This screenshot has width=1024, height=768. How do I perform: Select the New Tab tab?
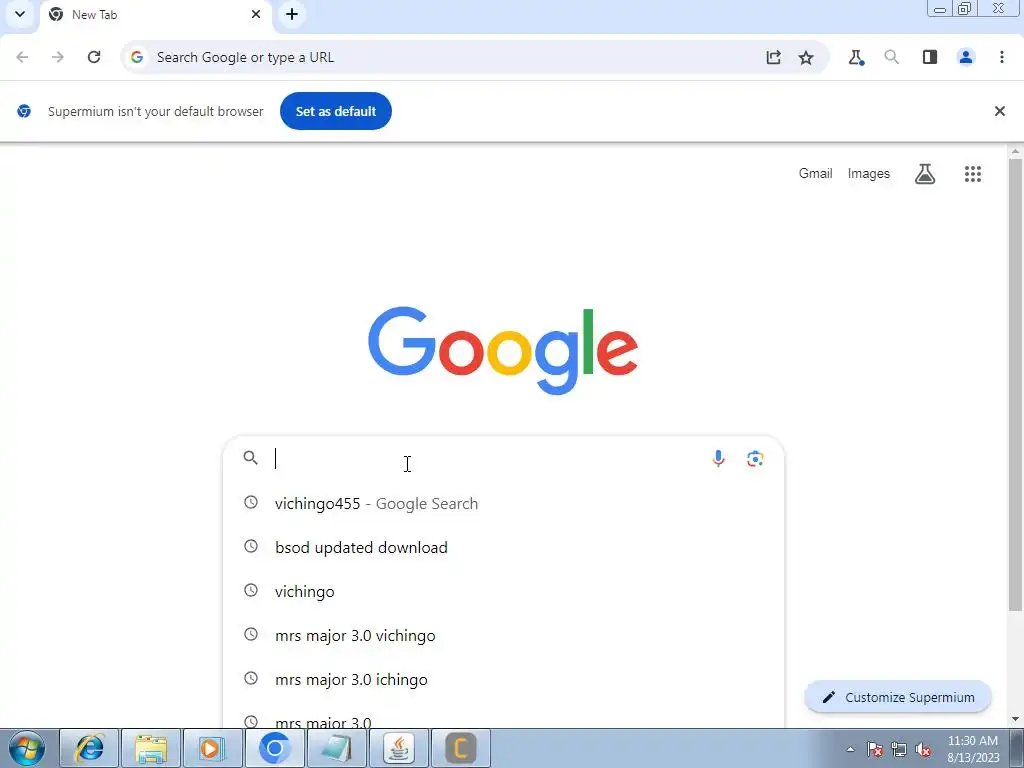pyautogui.click(x=154, y=14)
